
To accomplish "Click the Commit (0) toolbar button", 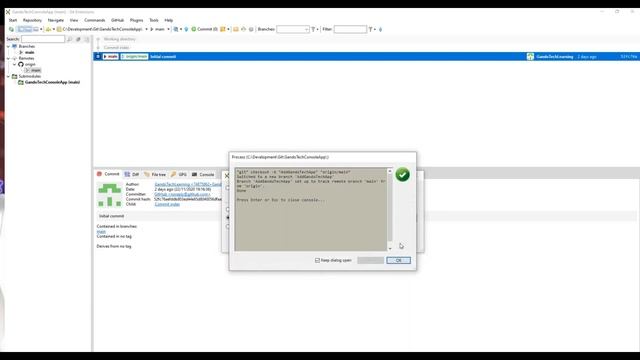I will (204, 29).
